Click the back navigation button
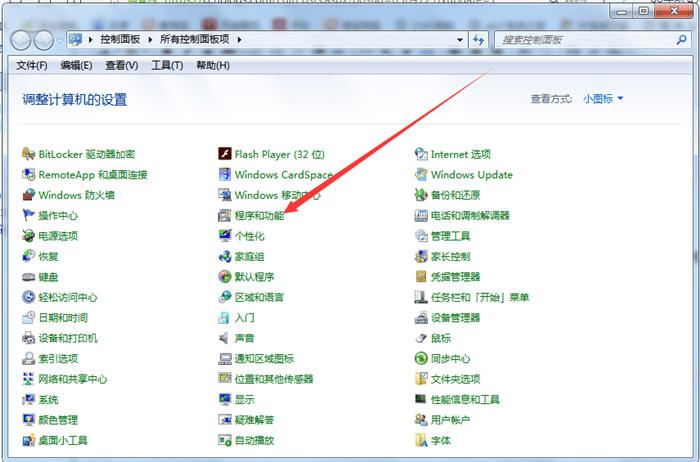This screenshot has width=700, height=462. point(21,41)
